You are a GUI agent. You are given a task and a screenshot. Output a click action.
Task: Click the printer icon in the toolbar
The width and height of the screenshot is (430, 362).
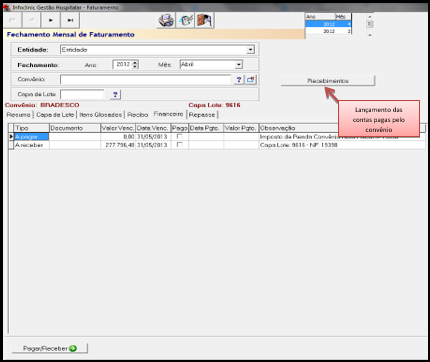(x=166, y=20)
